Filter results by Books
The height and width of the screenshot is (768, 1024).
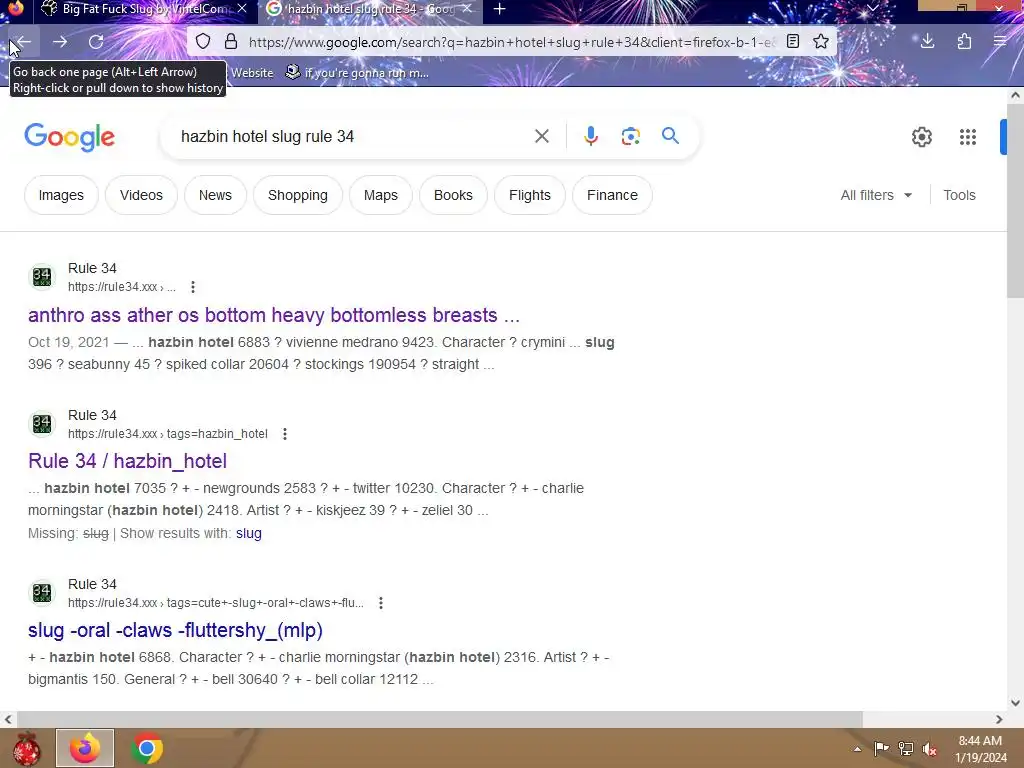[453, 195]
